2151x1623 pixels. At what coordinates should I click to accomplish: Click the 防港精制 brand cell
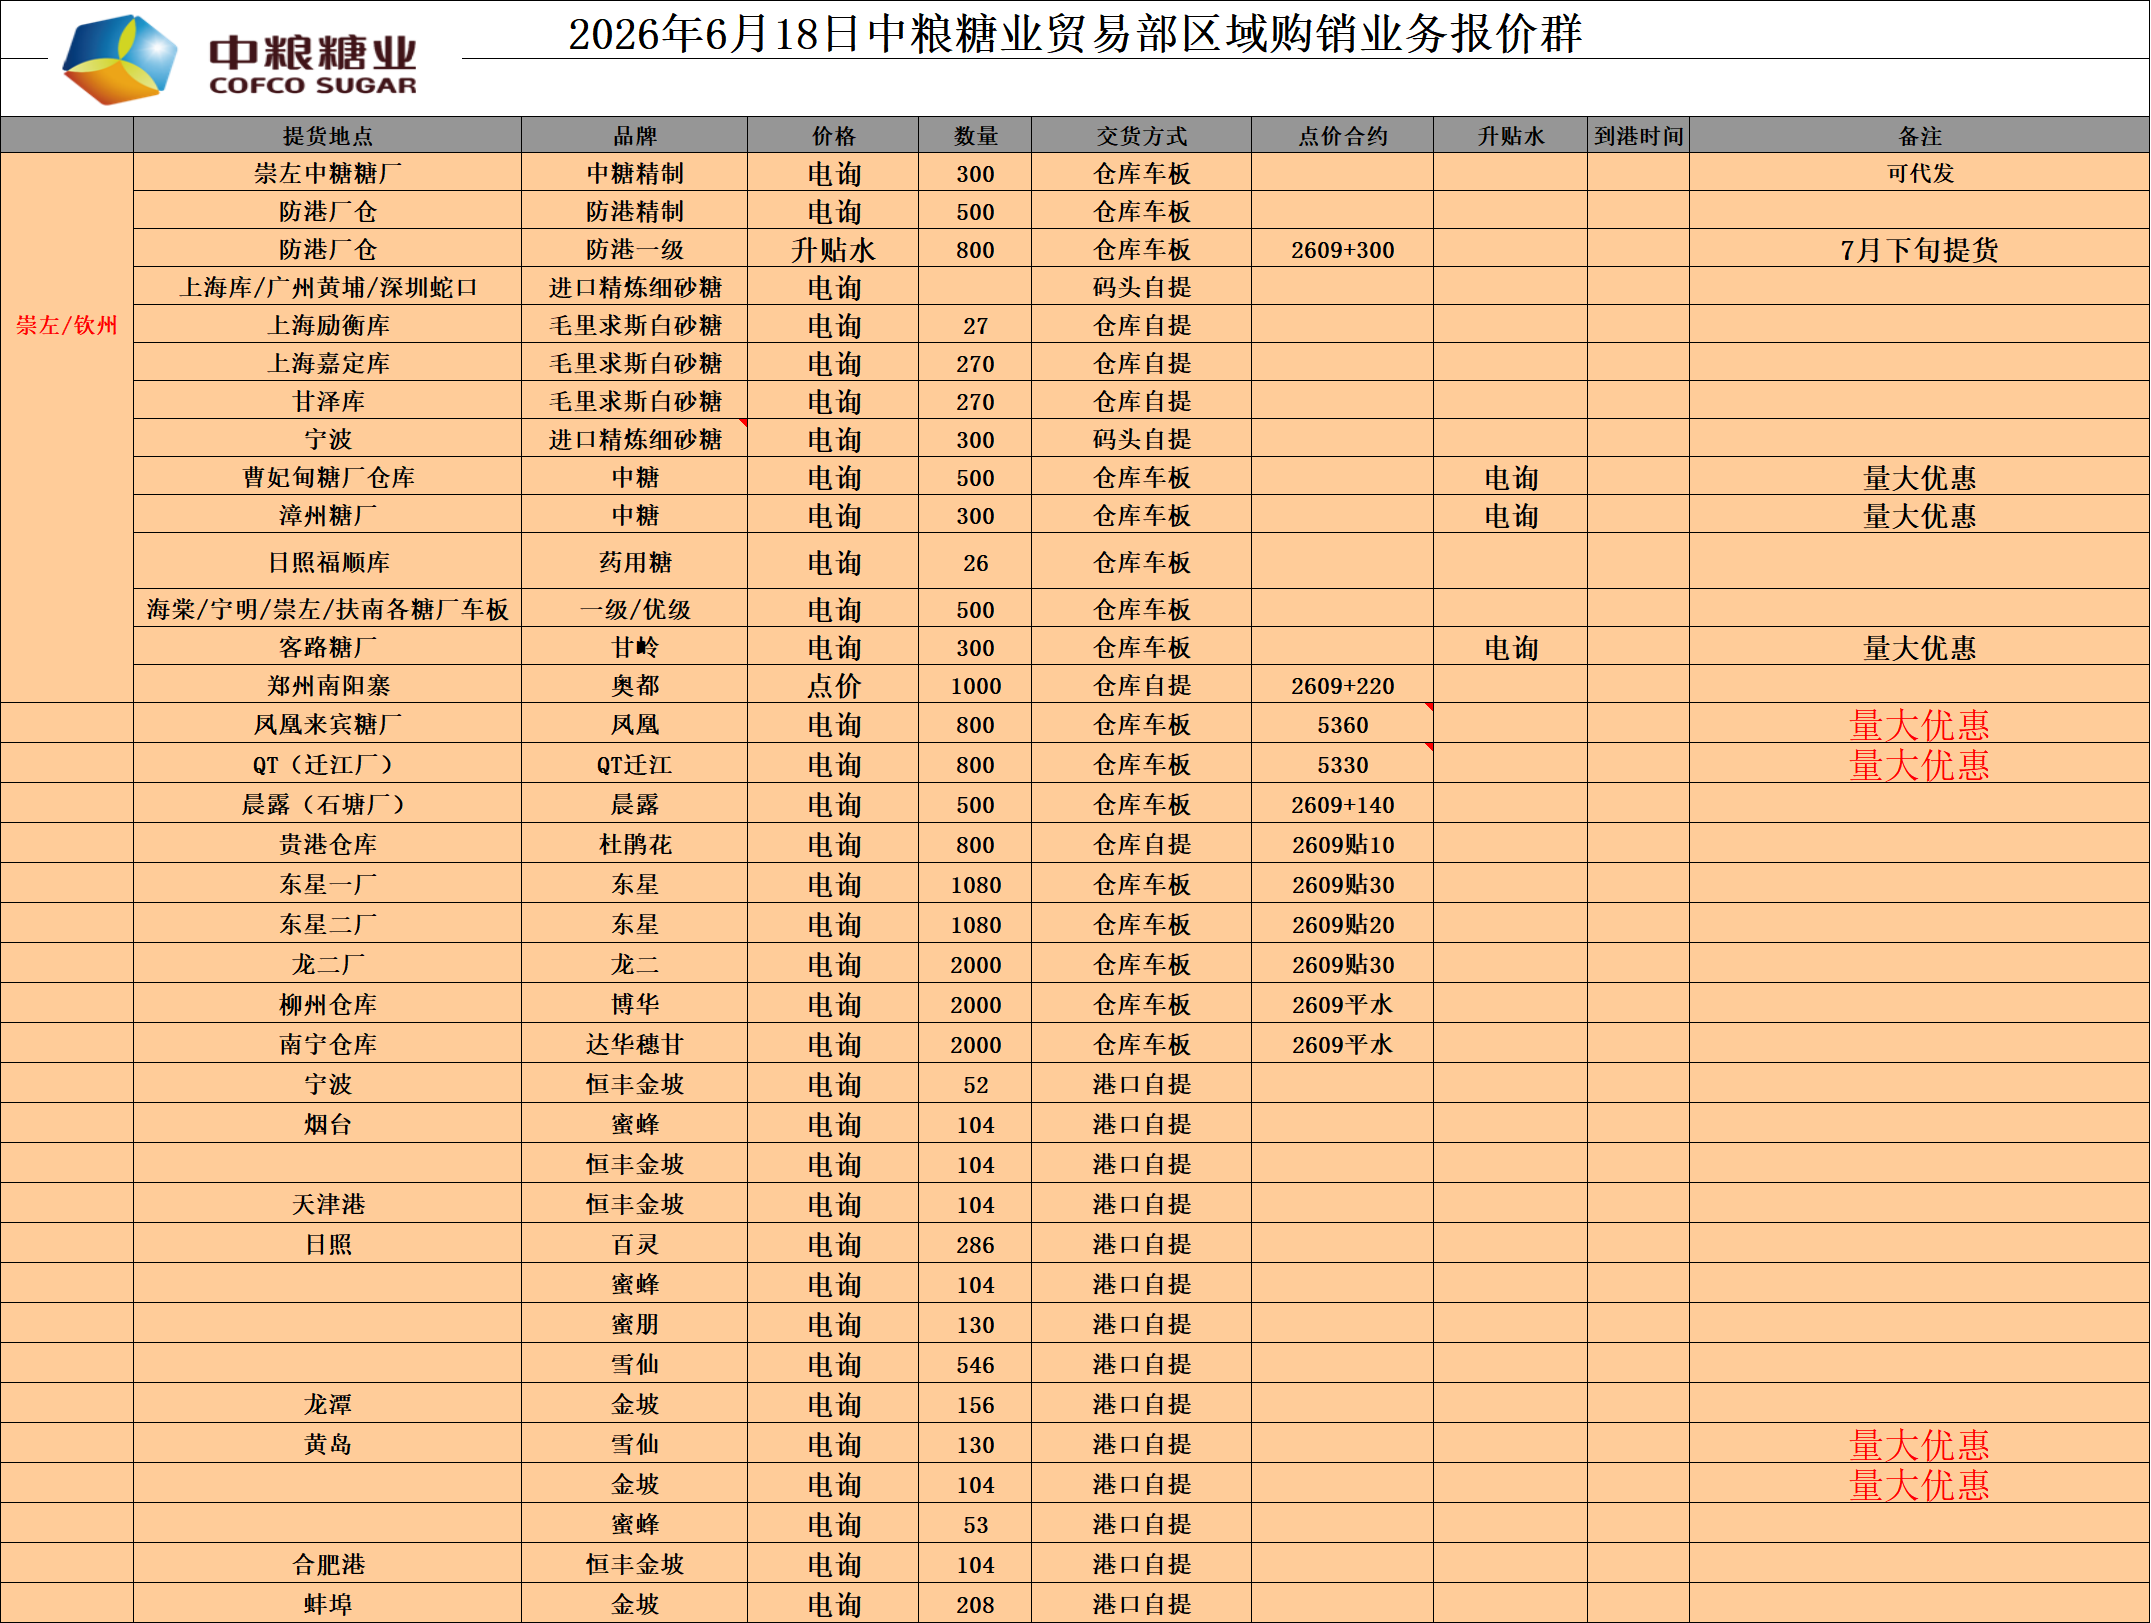pyautogui.click(x=635, y=211)
